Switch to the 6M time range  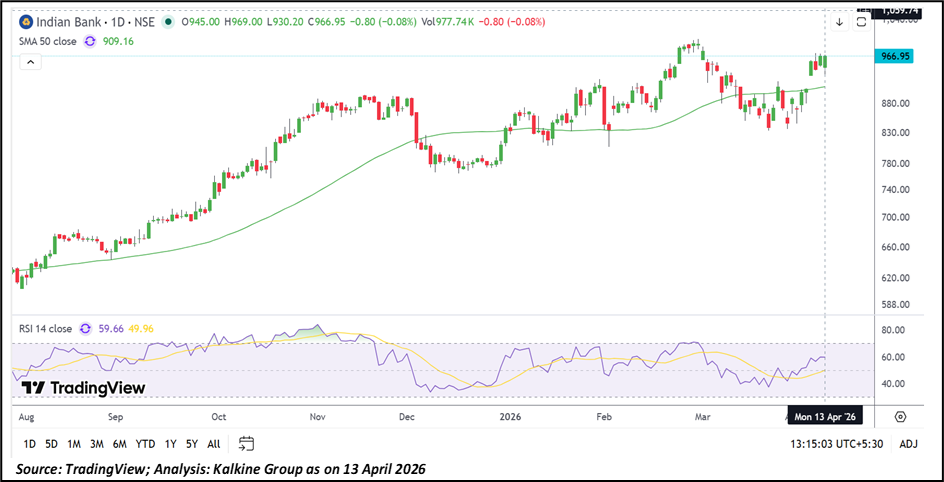(119, 443)
